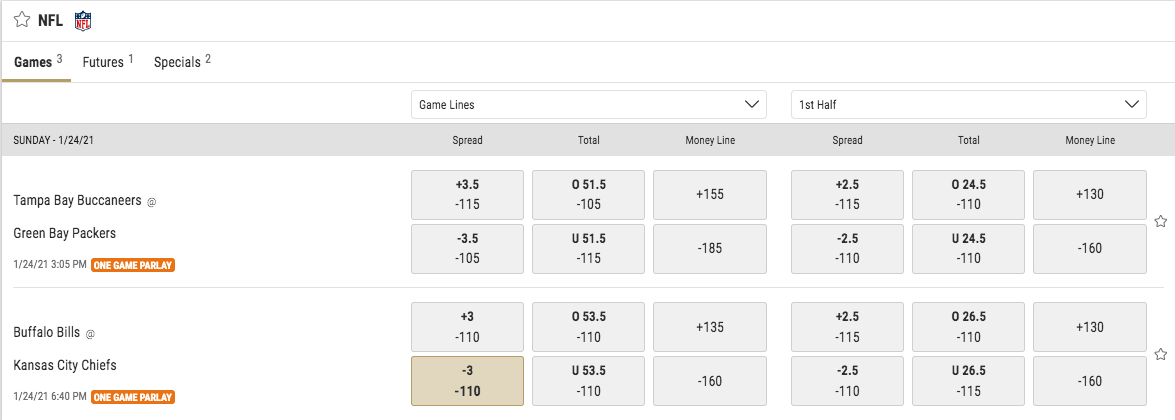Favorite the NFL league with star icon
1175x420 pixels.
coord(22,20)
